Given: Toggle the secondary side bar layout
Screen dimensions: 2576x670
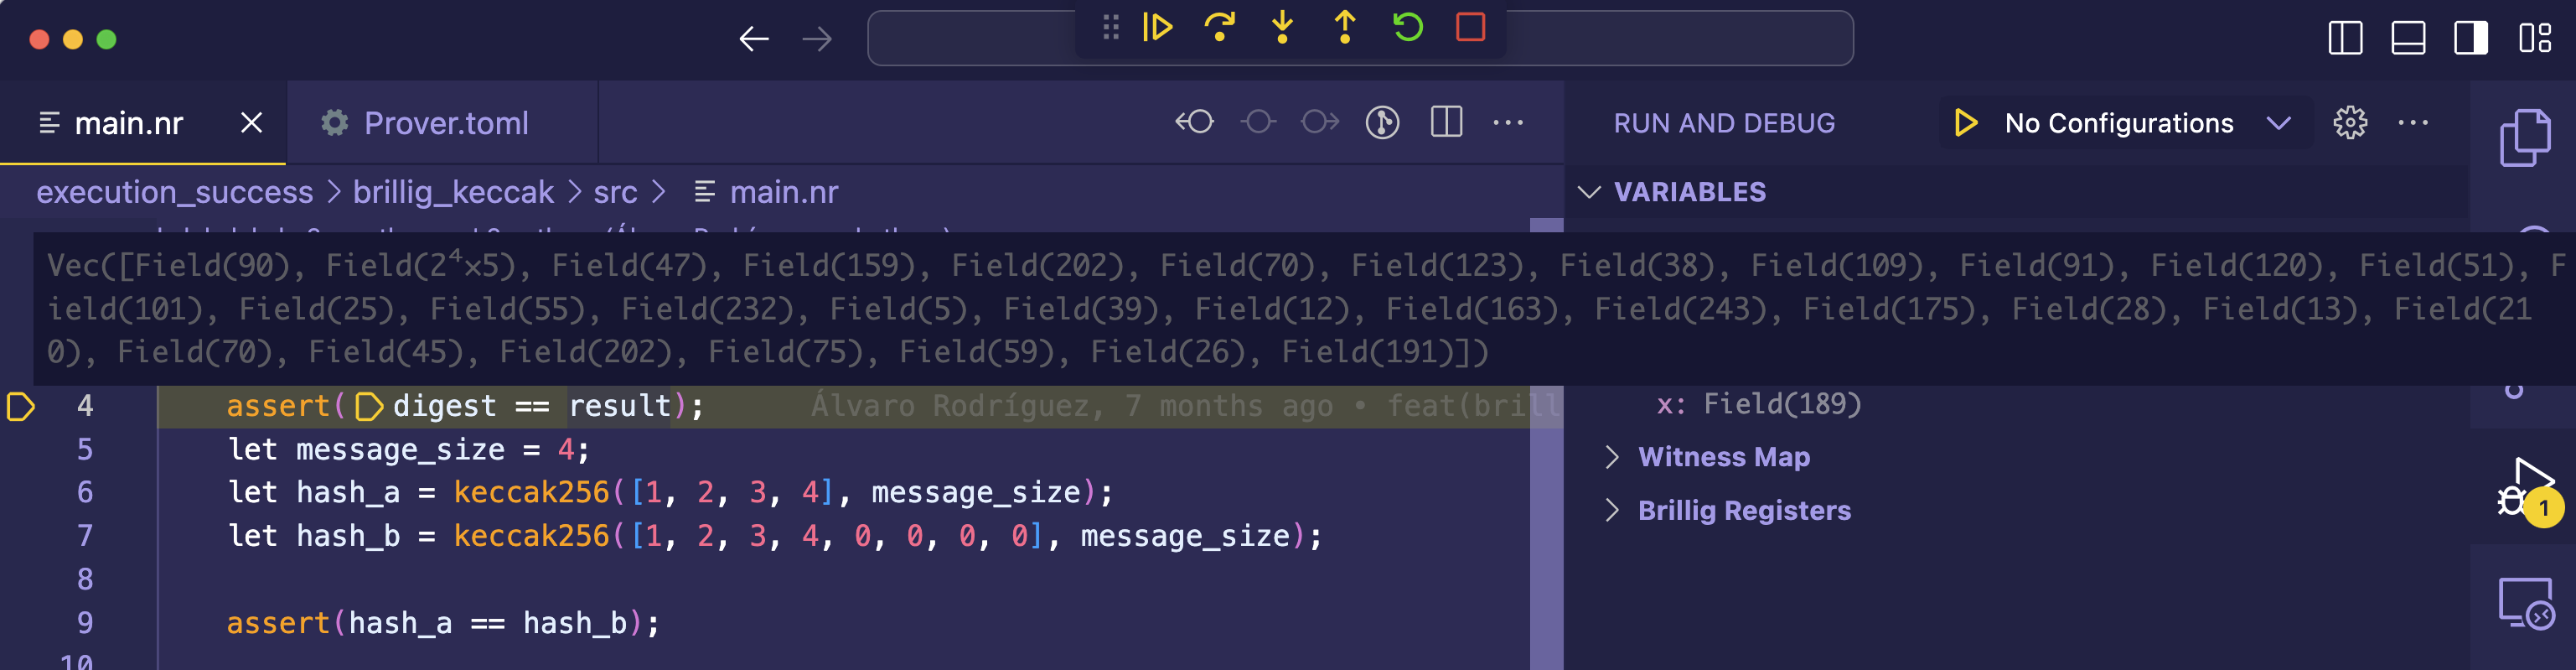Looking at the screenshot, I should (x=2470, y=39).
